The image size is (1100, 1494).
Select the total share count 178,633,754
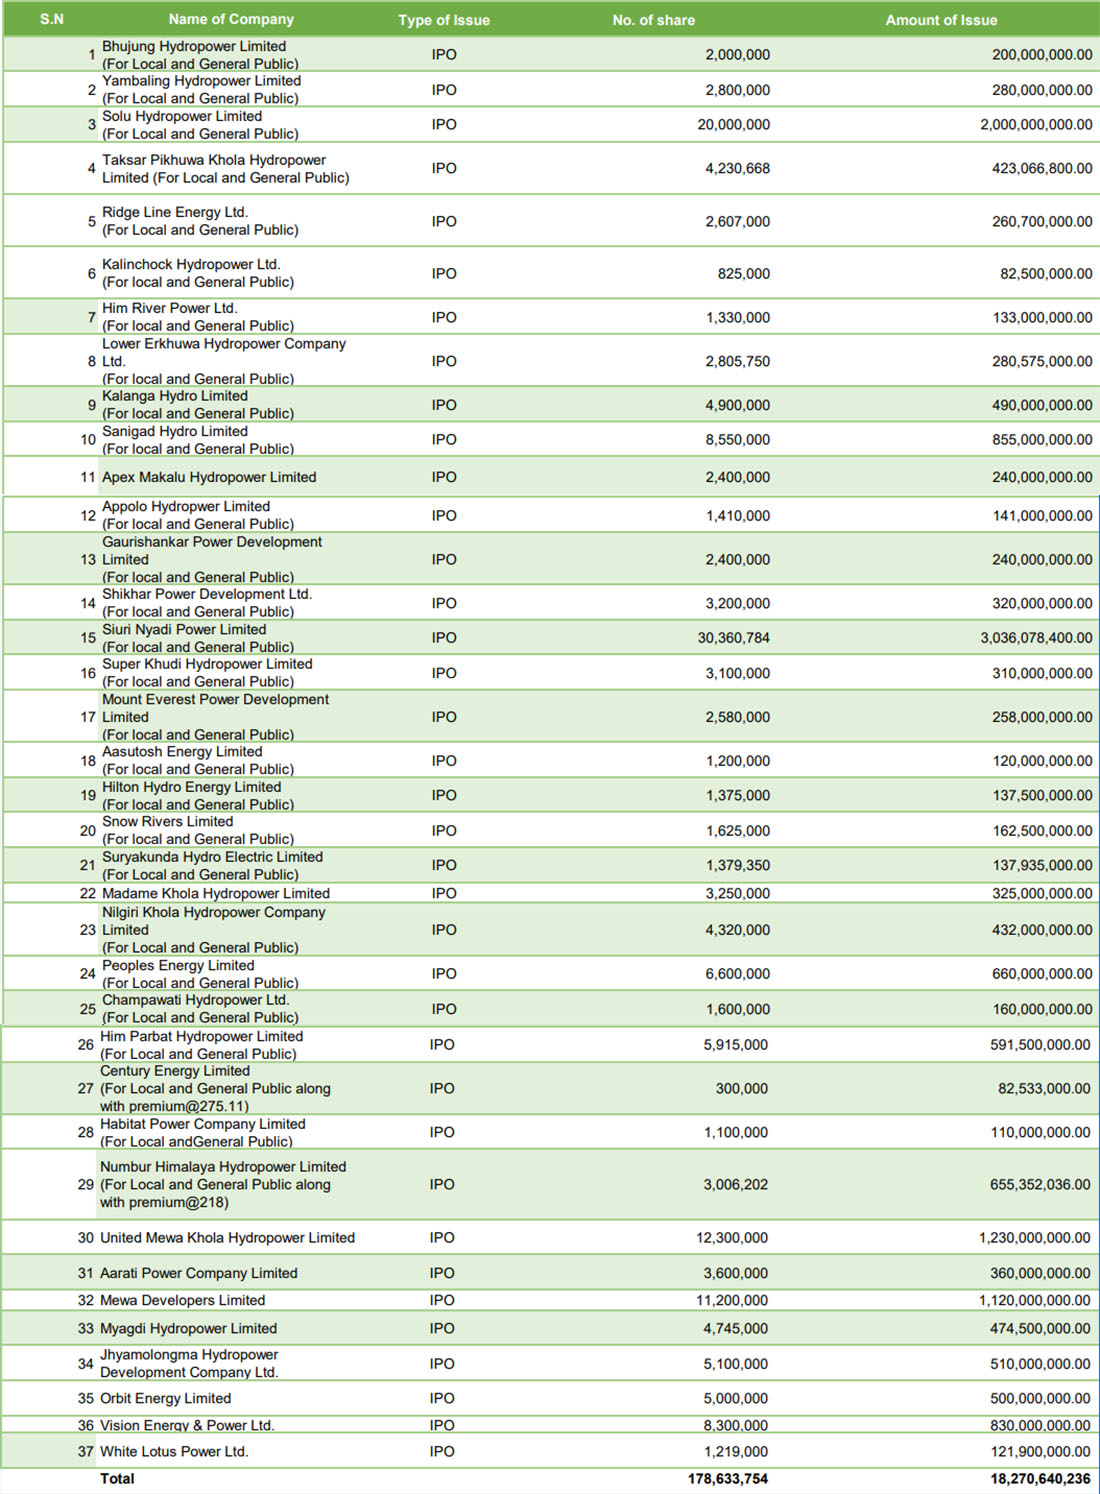727,1479
